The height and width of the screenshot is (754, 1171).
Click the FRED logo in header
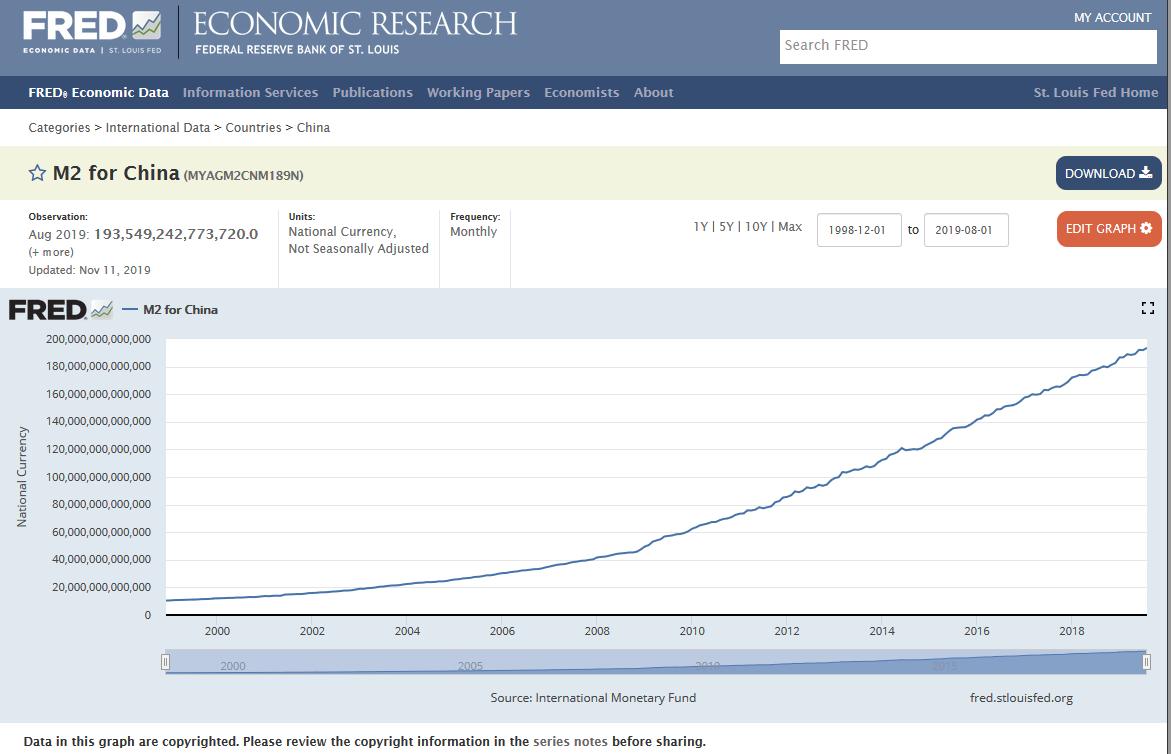pos(91,32)
